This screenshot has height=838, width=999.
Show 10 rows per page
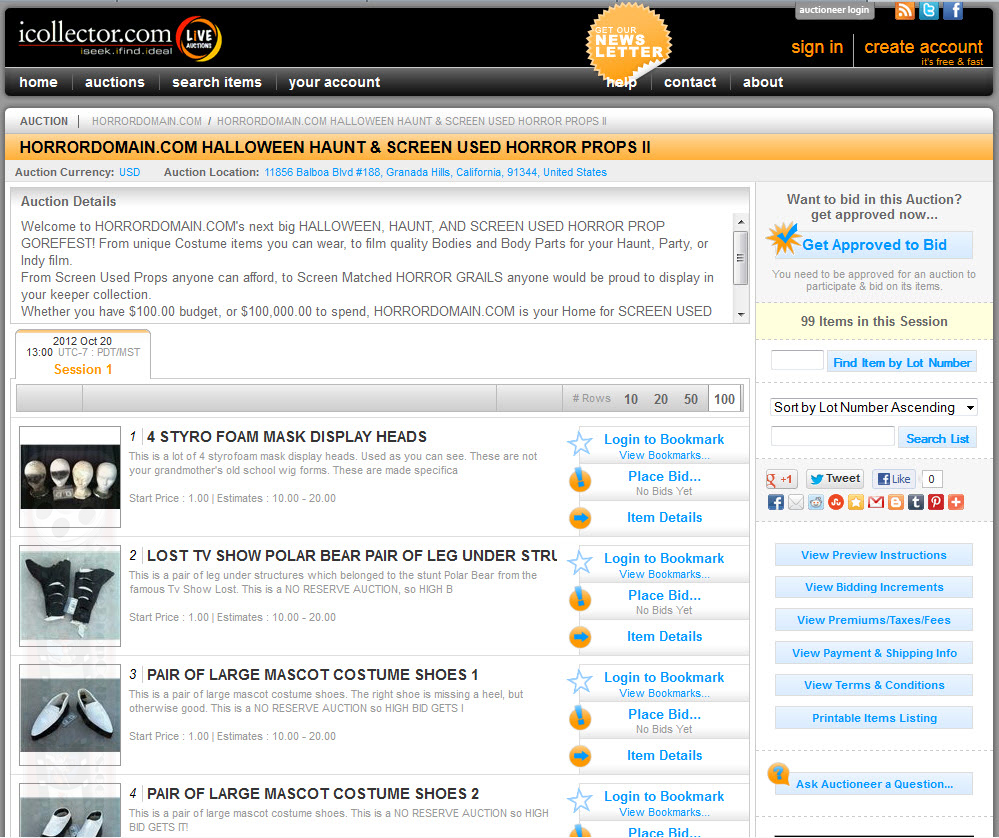tap(631, 399)
